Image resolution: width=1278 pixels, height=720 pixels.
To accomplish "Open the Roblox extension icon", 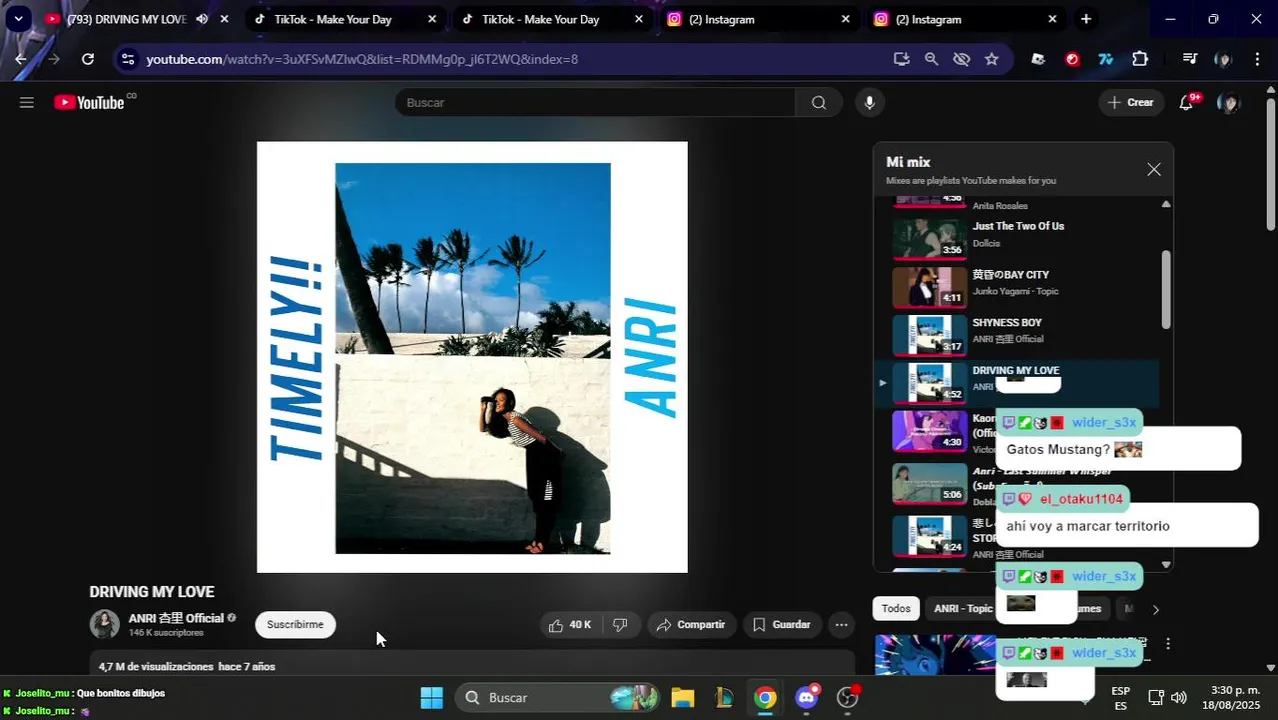I will 1038,59.
